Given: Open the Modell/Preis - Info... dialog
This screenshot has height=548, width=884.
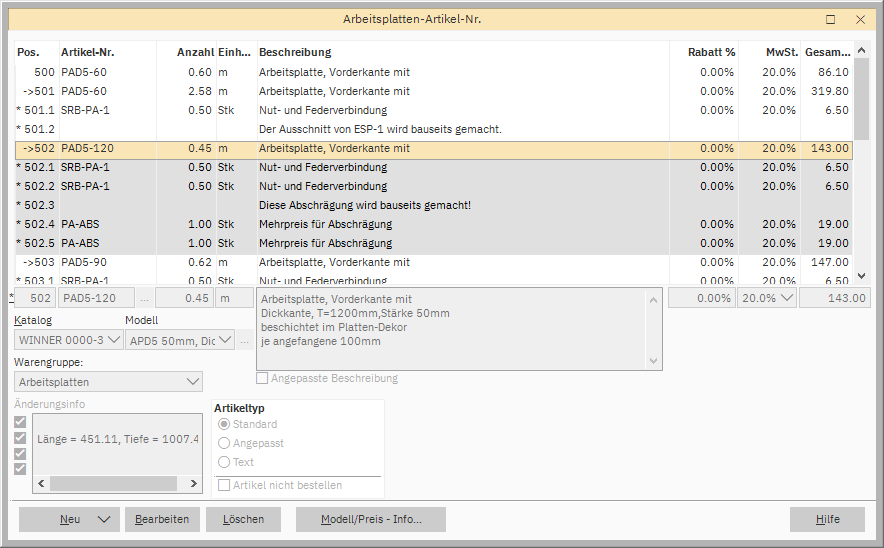Looking at the screenshot, I should pyautogui.click(x=370, y=519).
